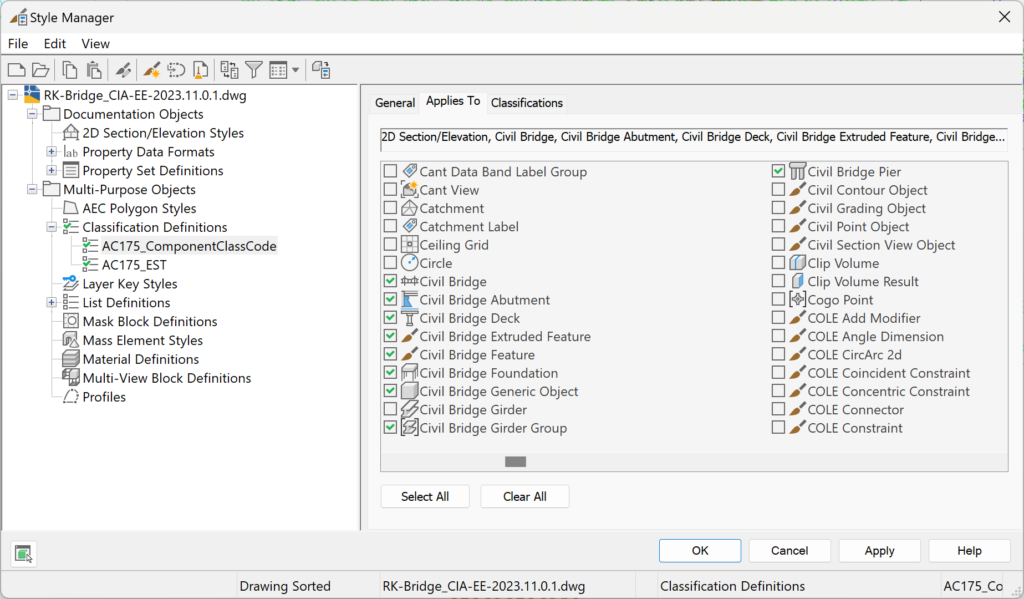Image resolution: width=1024 pixels, height=599 pixels.
Task: Switch to the General tab
Action: click(394, 103)
